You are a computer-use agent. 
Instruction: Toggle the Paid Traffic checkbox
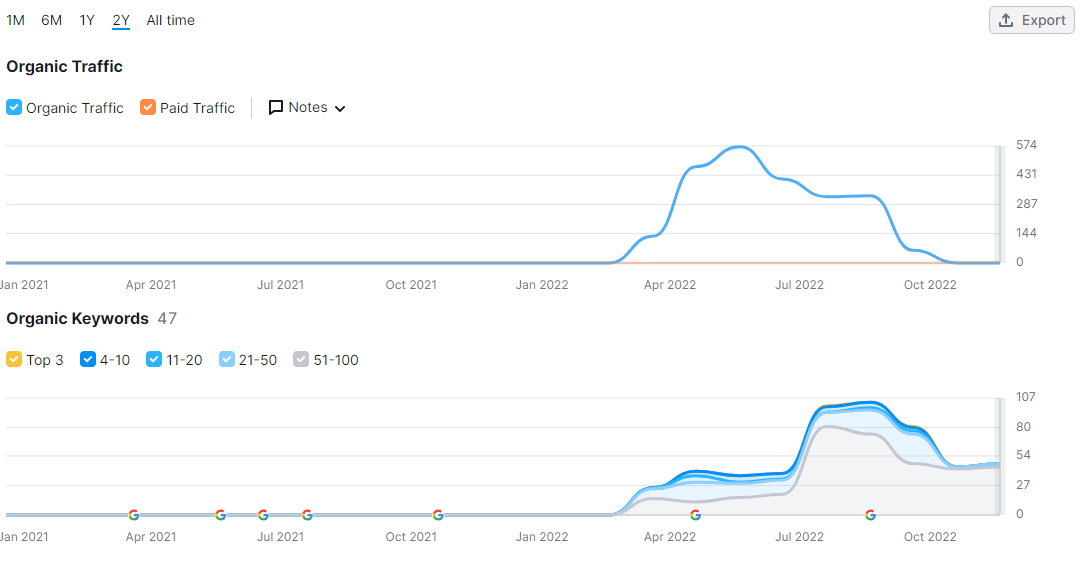pos(147,107)
